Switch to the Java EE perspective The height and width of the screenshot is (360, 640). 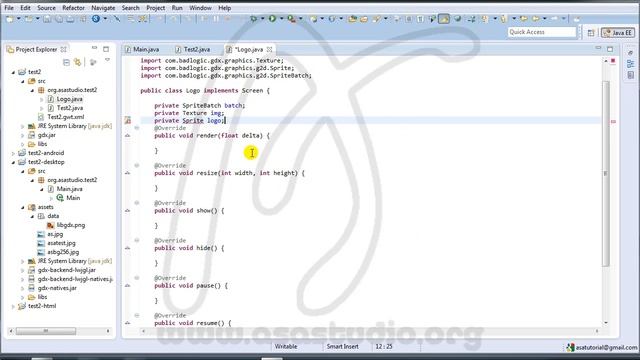coord(618,33)
